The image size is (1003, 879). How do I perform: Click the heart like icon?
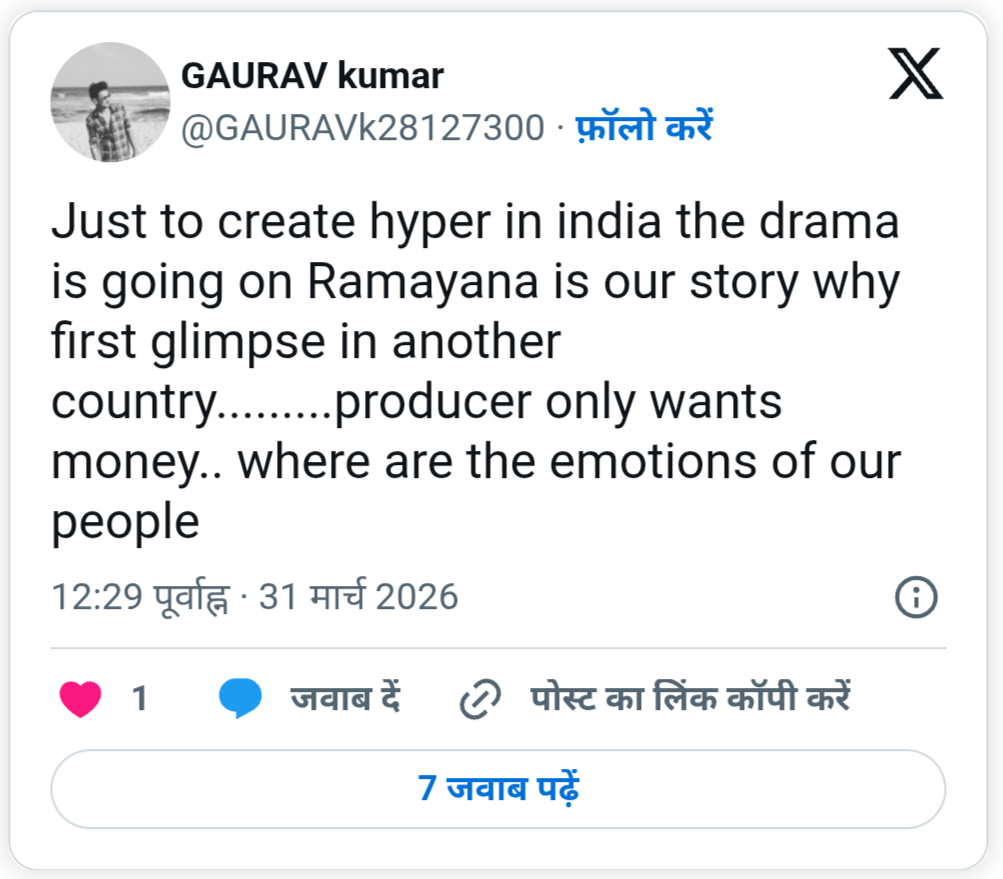[x=80, y=698]
